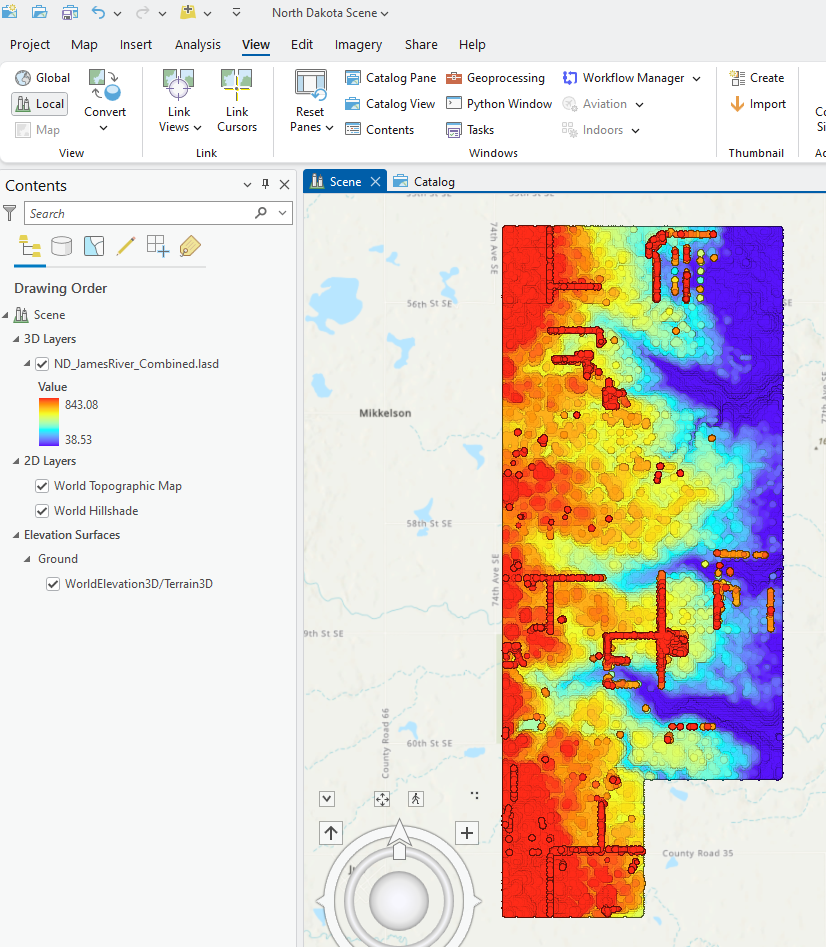Open the Tasks pane
The width and height of the screenshot is (826, 947).
coord(470,130)
